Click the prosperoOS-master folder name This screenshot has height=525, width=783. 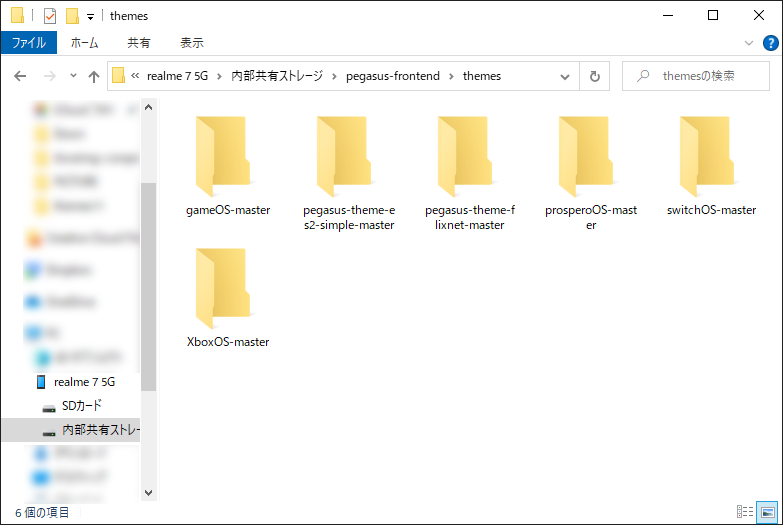click(x=591, y=218)
